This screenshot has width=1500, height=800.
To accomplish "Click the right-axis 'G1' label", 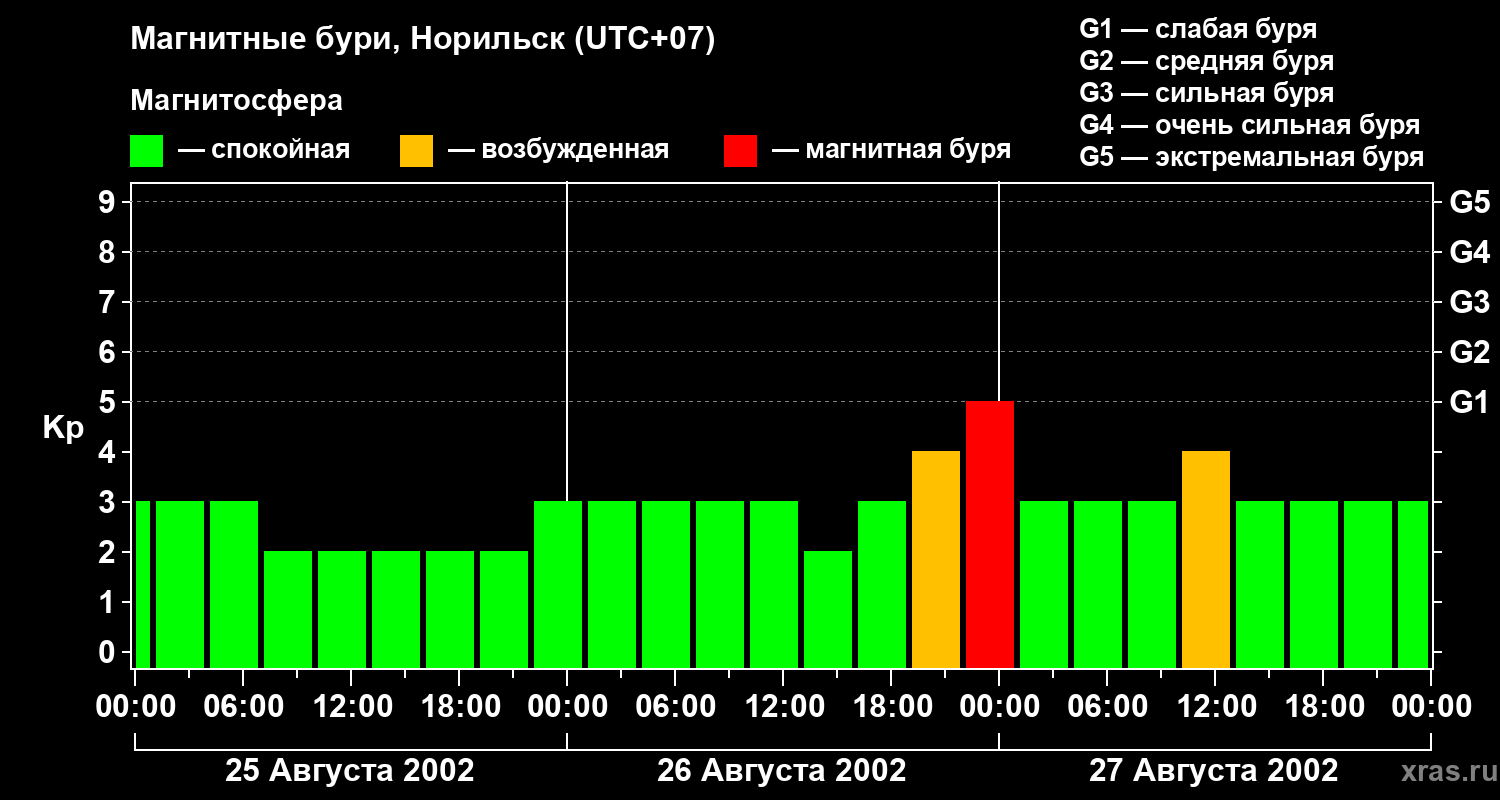I will coord(1470,402).
